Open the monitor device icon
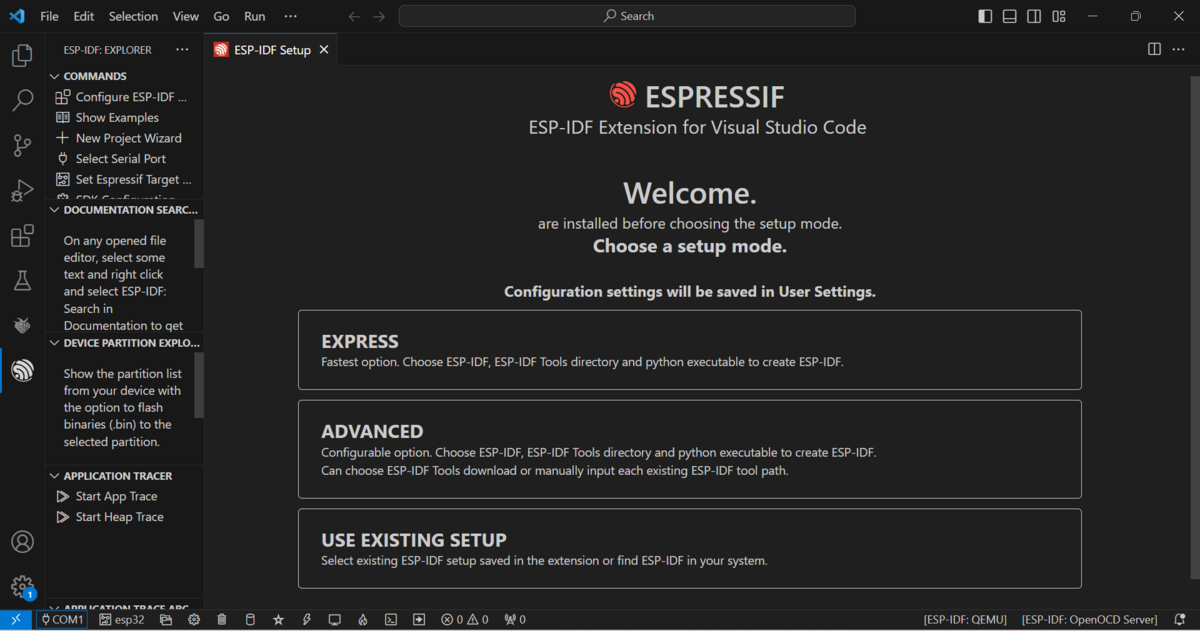Image resolution: width=1200 pixels, height=631 pixels. click(335, 620)
